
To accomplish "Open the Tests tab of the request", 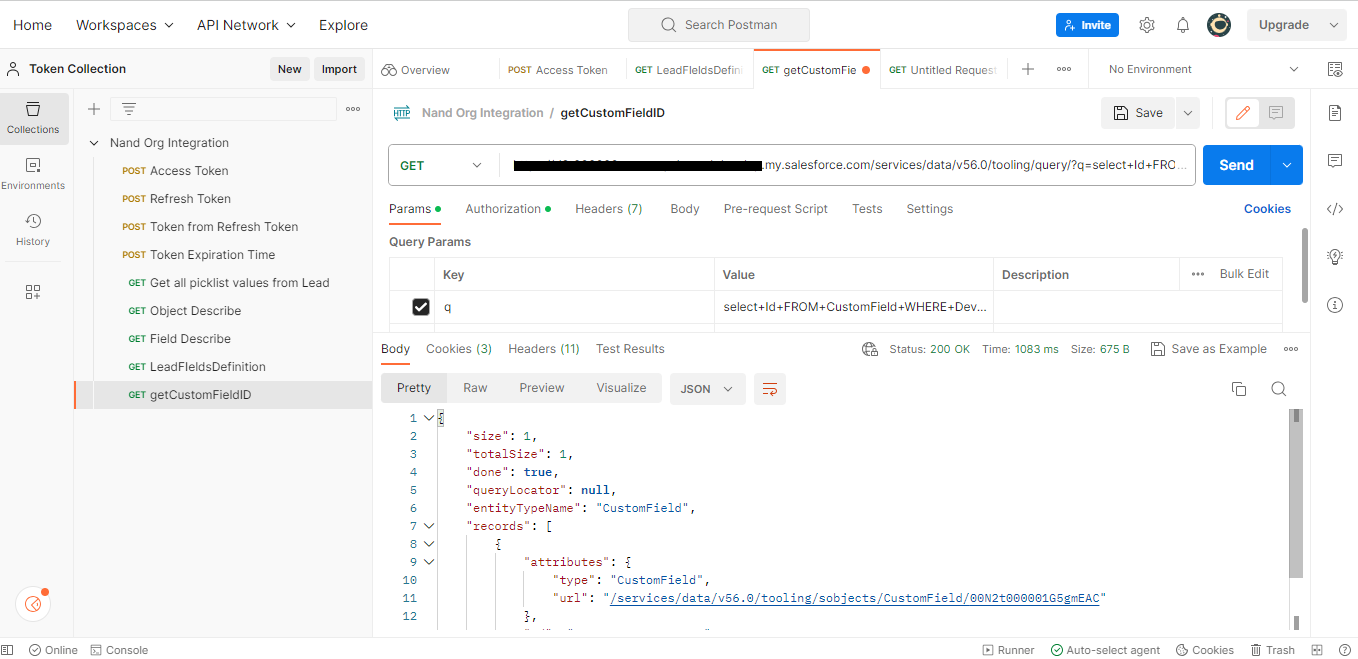I will click(x=867, y=209).
